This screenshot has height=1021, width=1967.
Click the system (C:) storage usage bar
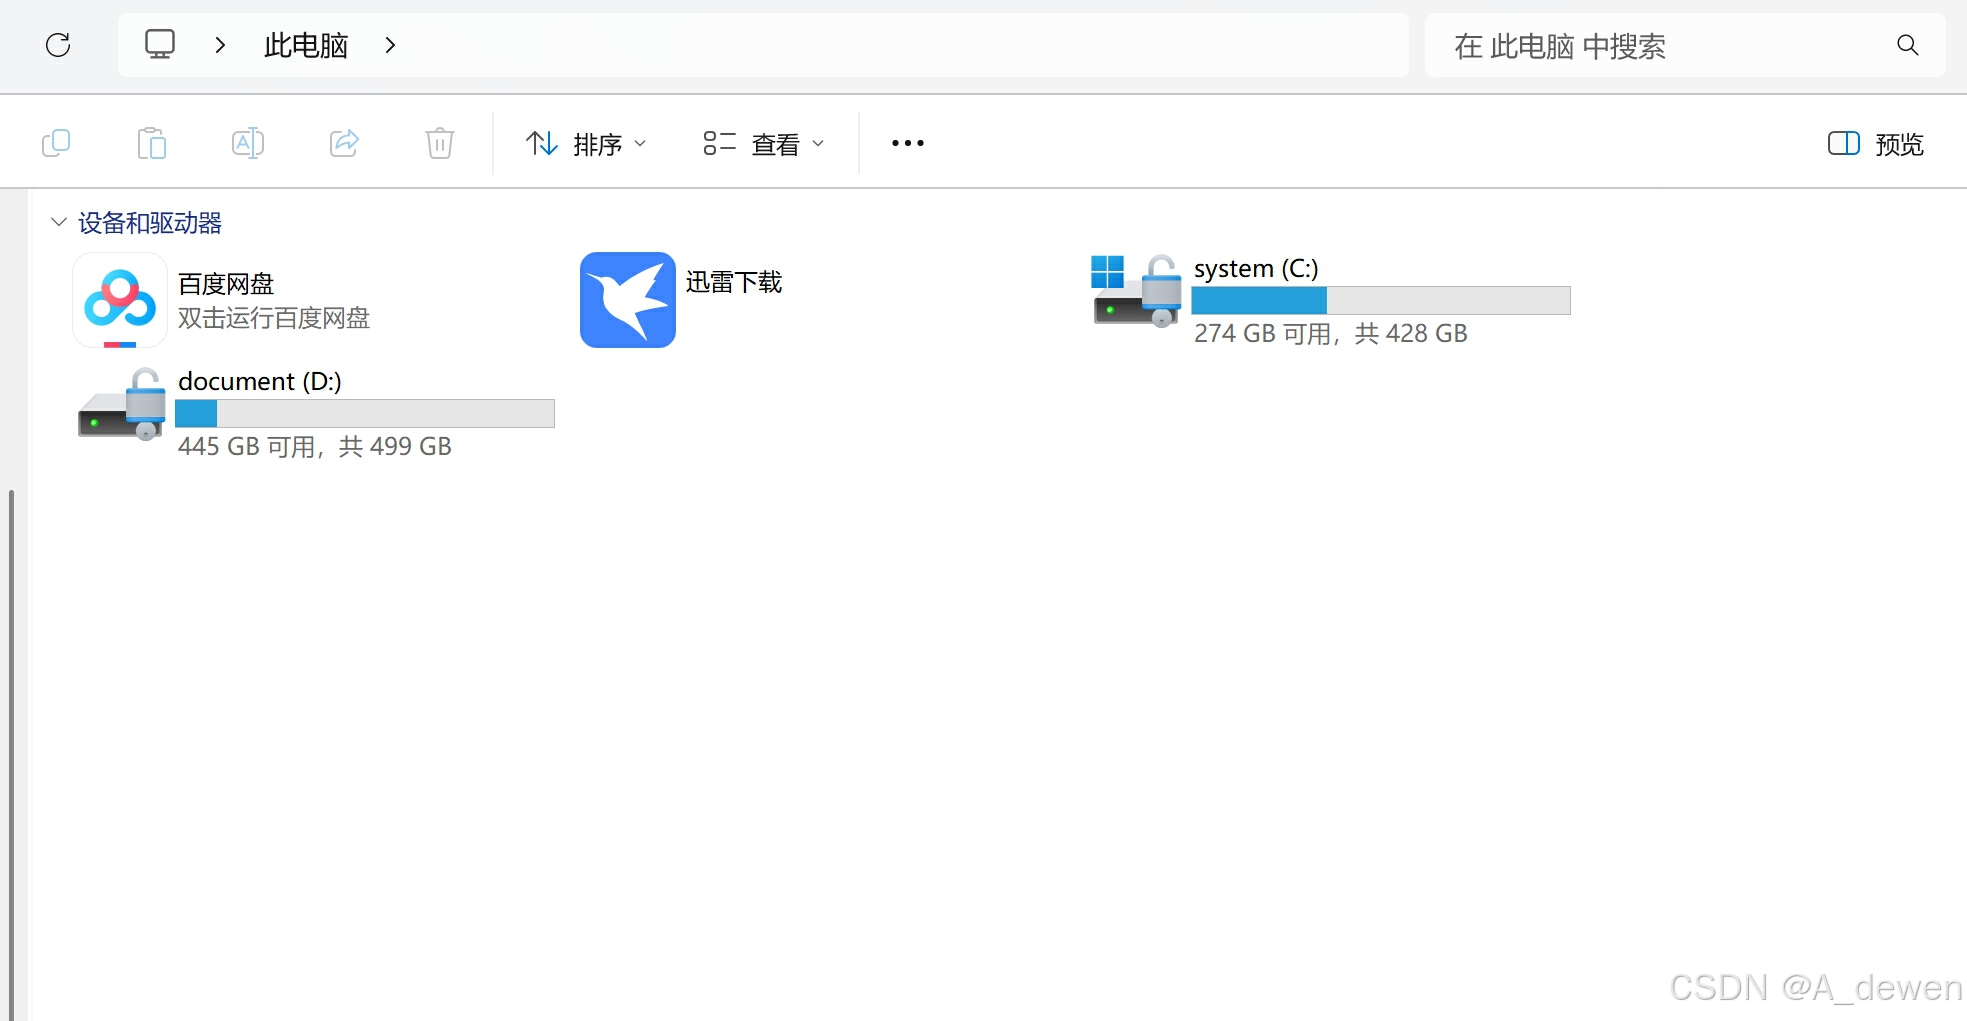tap(1381, 300)
